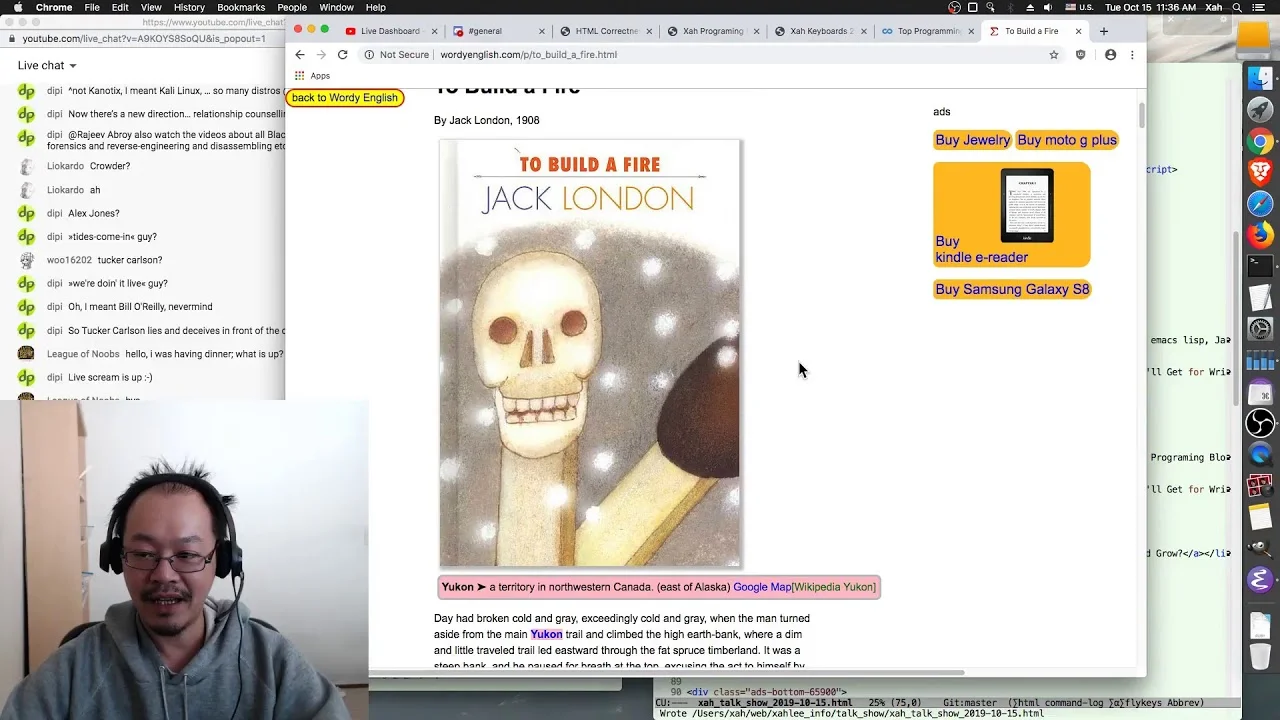Click the highlighted Yukon word in story
The height and width of the screenshot is (720, 1280).
(x=546, y=635)
